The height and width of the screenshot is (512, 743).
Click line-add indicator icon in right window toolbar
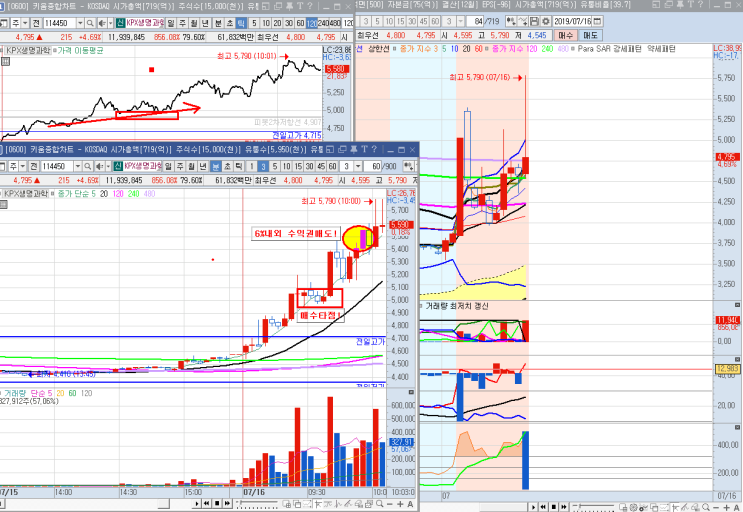522,22
